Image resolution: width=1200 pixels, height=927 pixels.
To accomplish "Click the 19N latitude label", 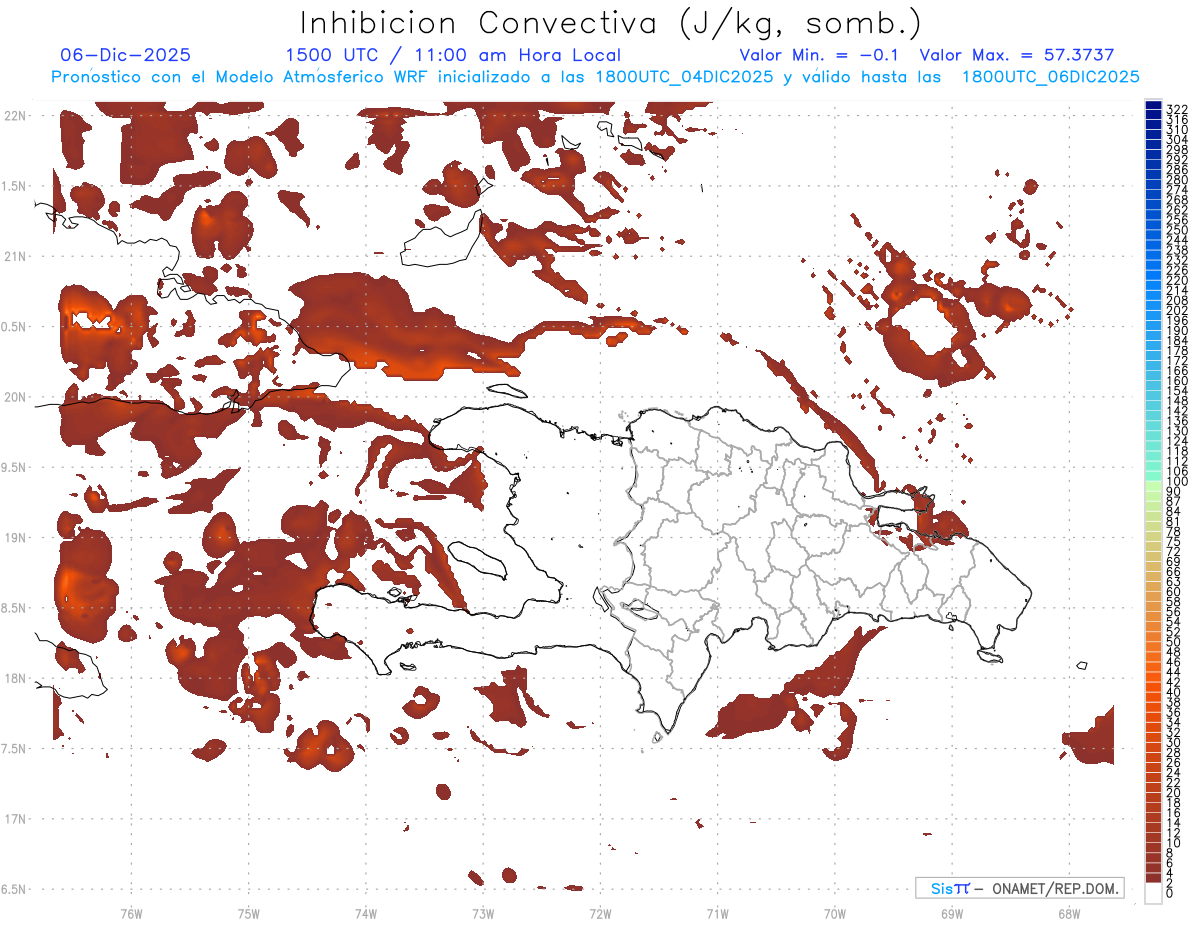I will tap(15, 537).
